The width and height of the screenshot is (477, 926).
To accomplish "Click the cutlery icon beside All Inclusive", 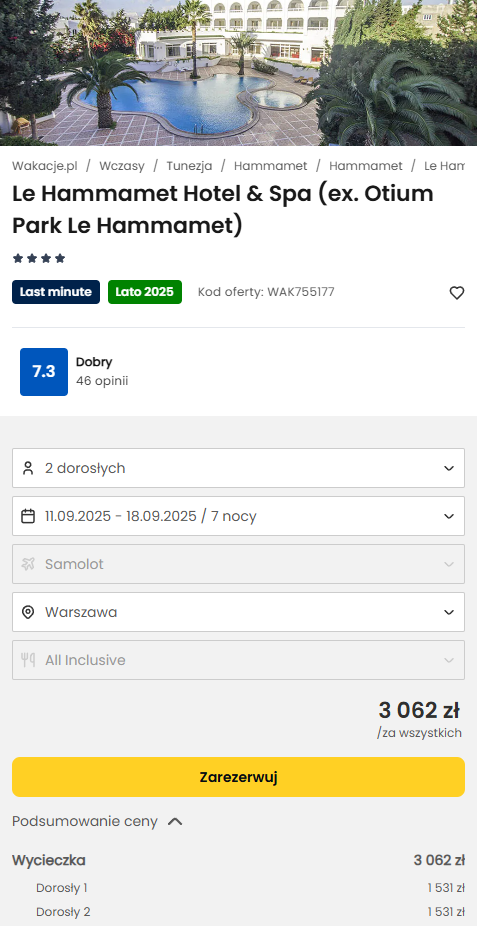I will pyautogui.click(x=28, y=660).
